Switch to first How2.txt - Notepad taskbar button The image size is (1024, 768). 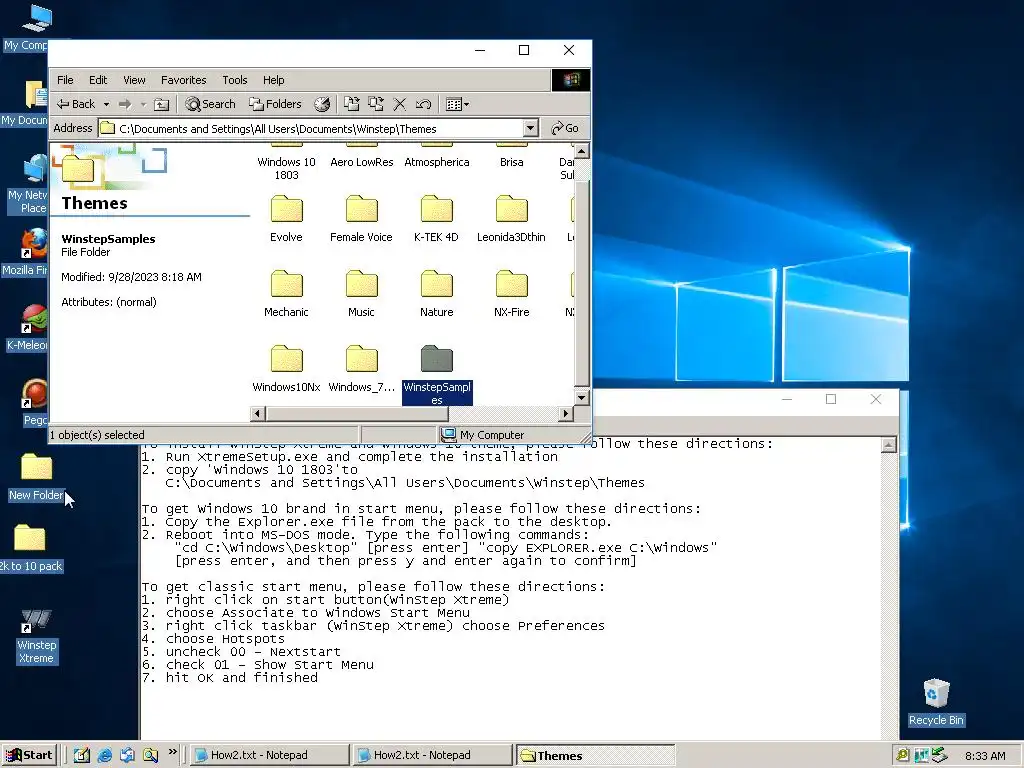pos(268,756)
